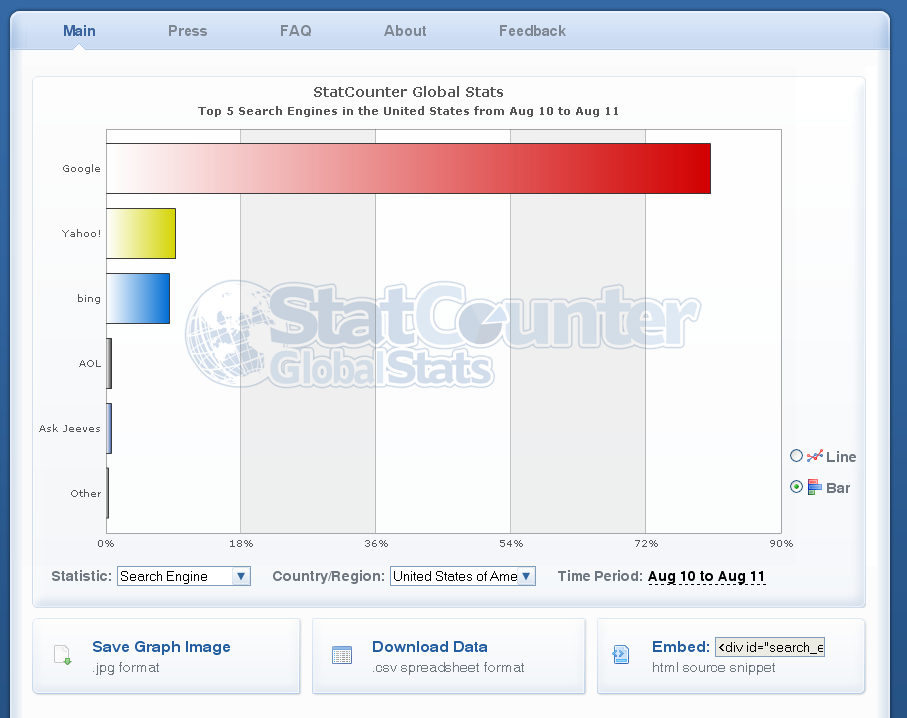Click the yellow Yahoo! bar

click(141, 233)
